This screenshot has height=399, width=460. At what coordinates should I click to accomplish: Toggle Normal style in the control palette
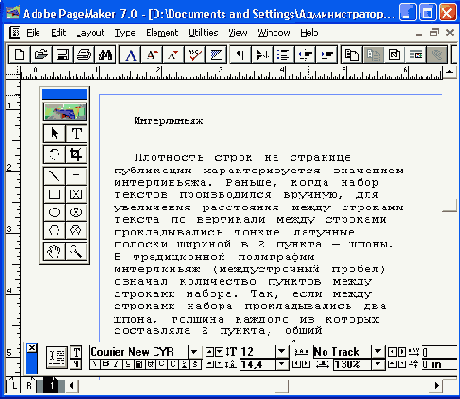[x=95, y=364]
